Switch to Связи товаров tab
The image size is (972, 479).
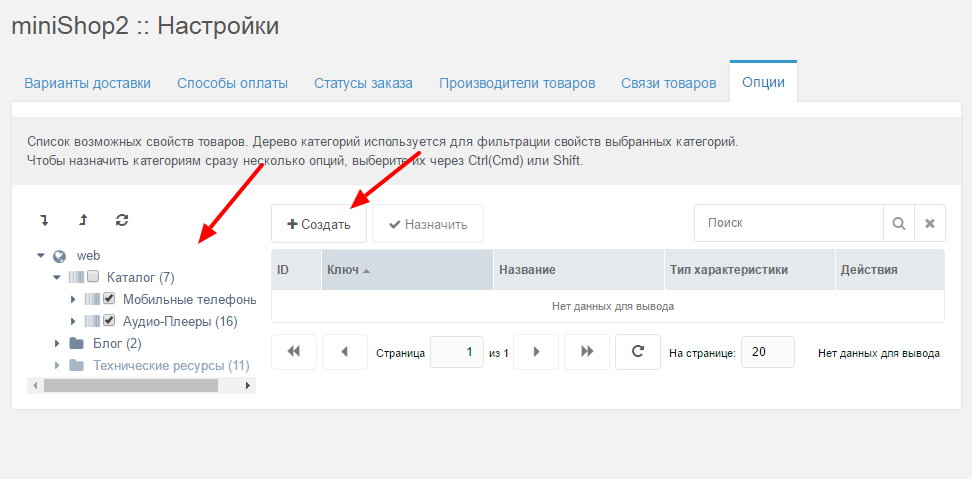tap(669, 83)
